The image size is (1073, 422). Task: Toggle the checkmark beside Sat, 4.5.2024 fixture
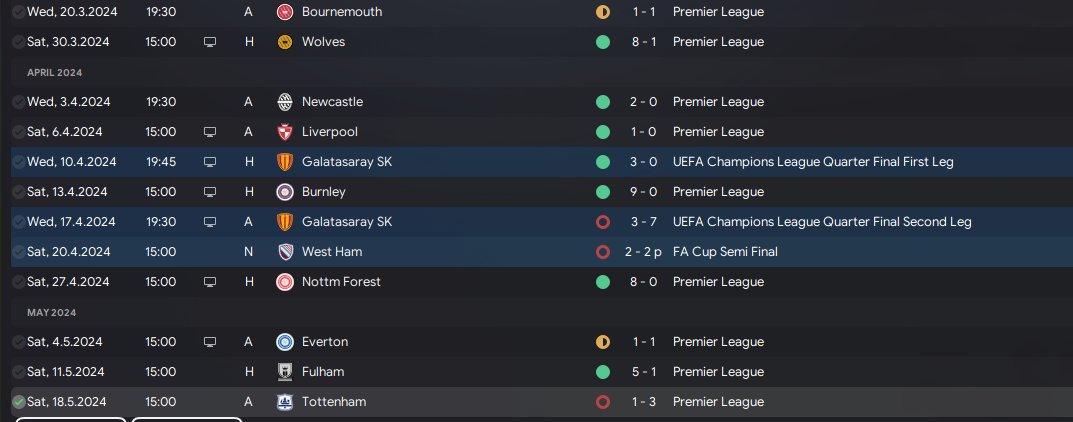(x=18, y=342)
